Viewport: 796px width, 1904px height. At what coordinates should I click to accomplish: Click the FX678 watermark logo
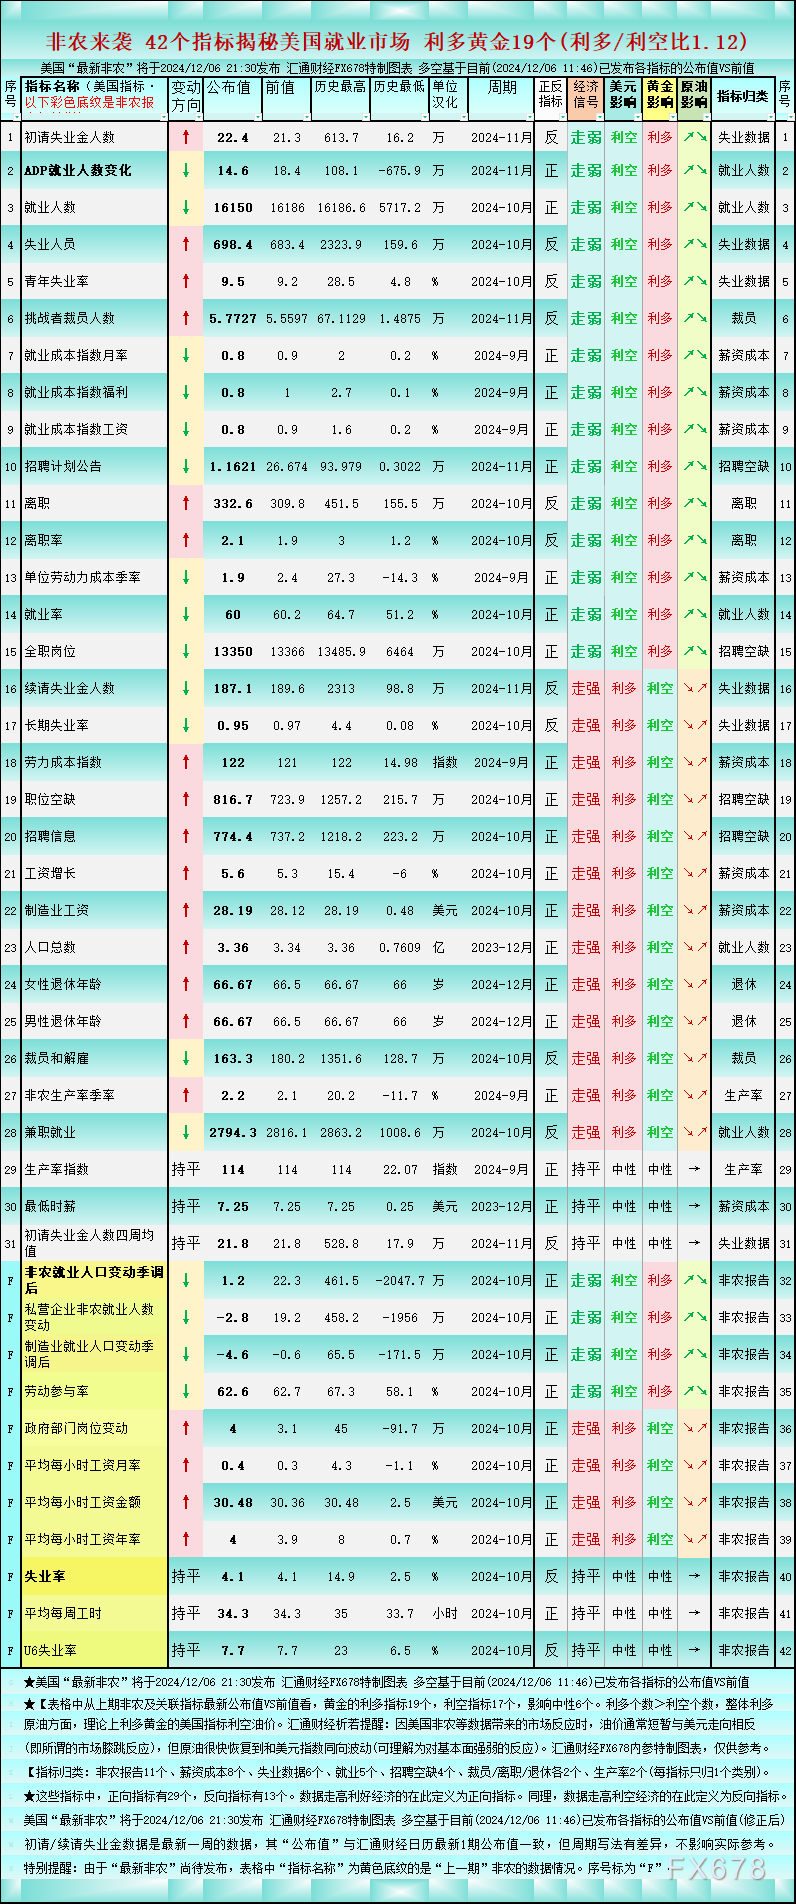[x=718, y=1868]
